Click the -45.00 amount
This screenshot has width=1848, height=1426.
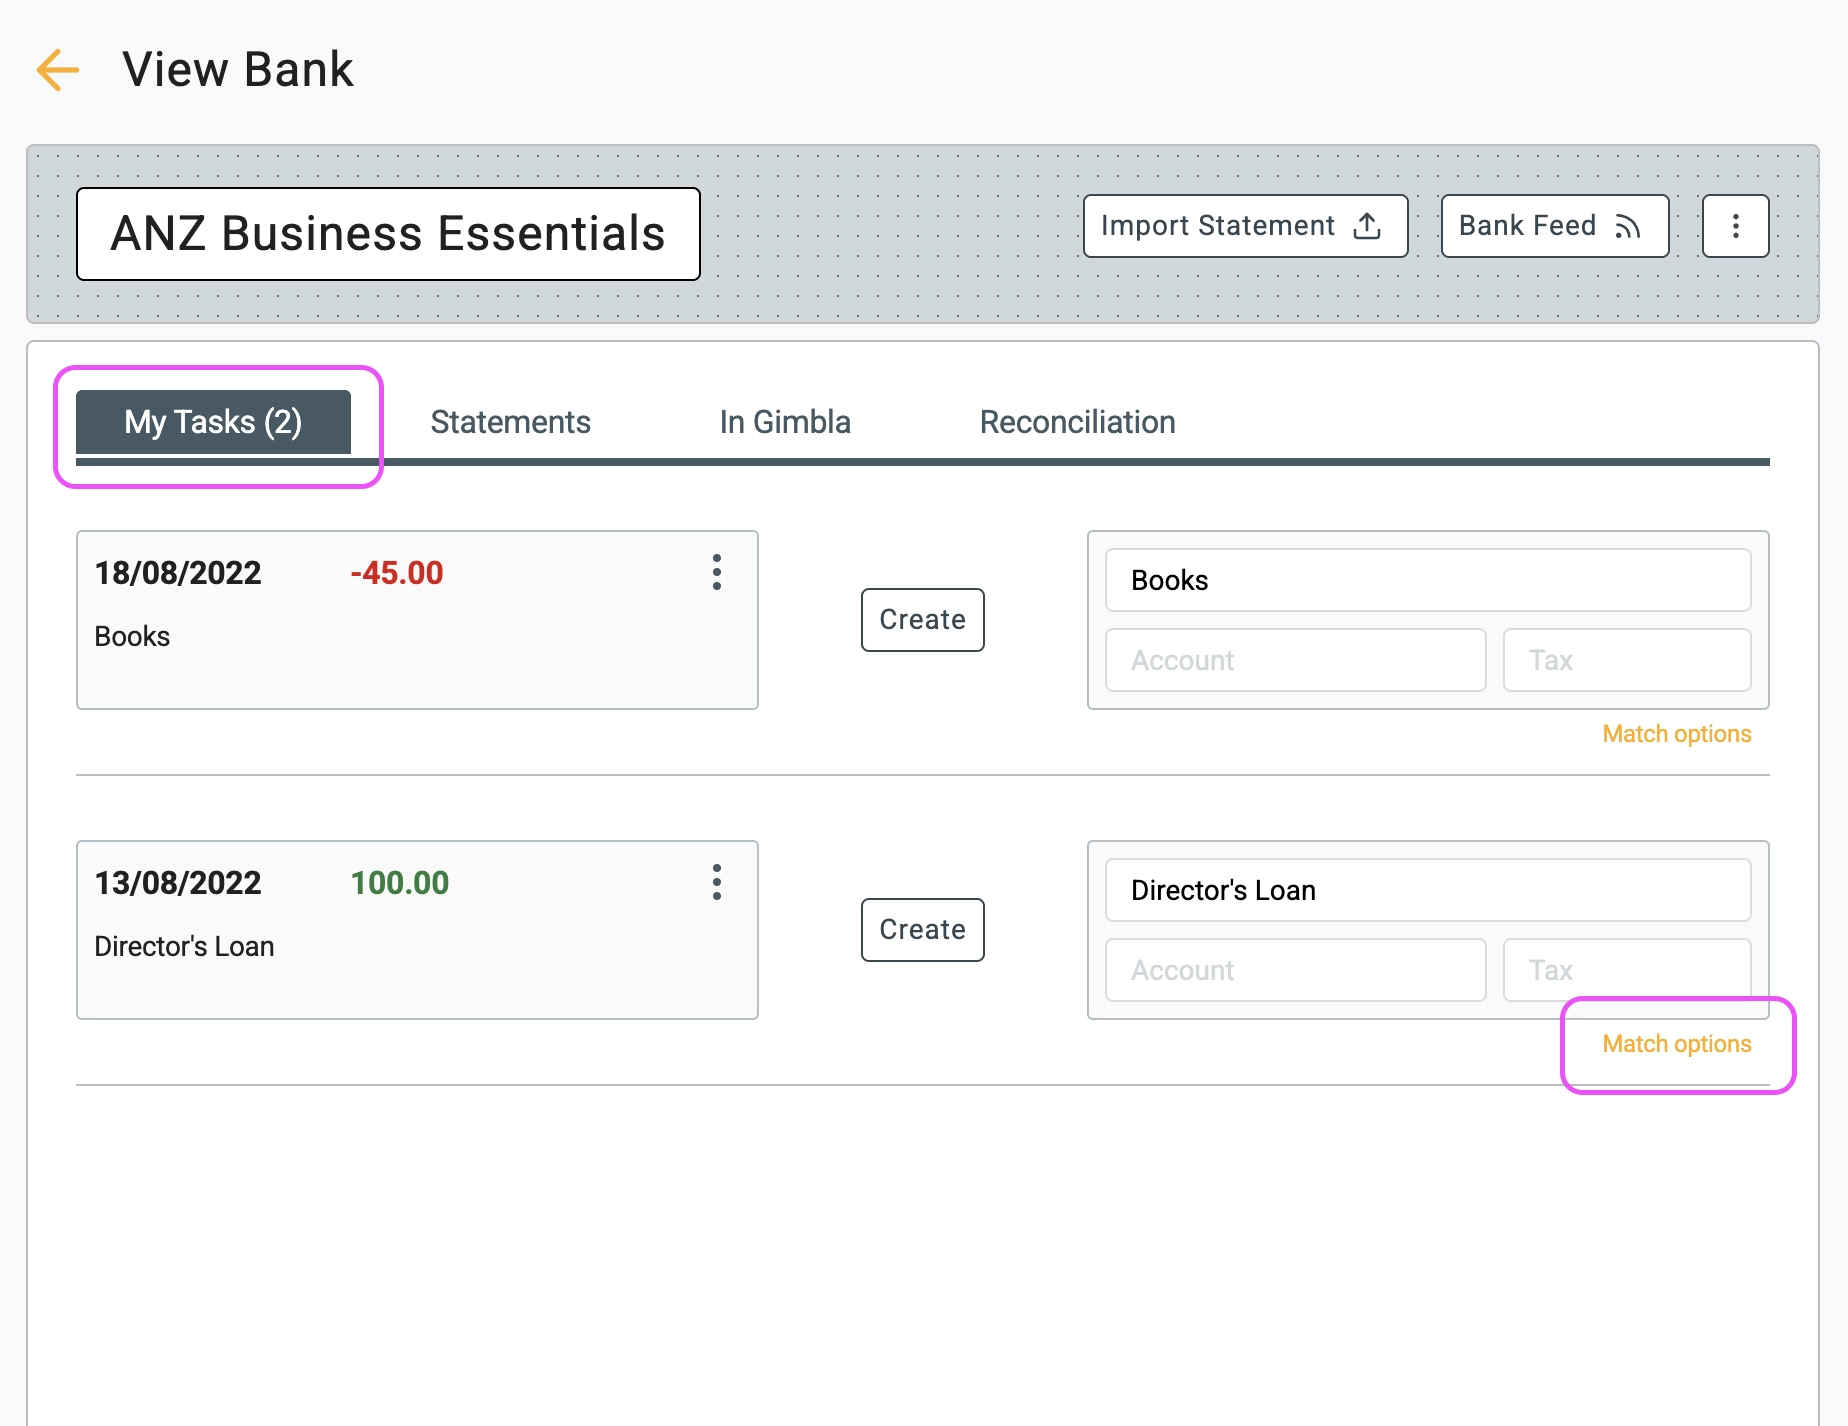pyautogui.click(x=396, y=573)
